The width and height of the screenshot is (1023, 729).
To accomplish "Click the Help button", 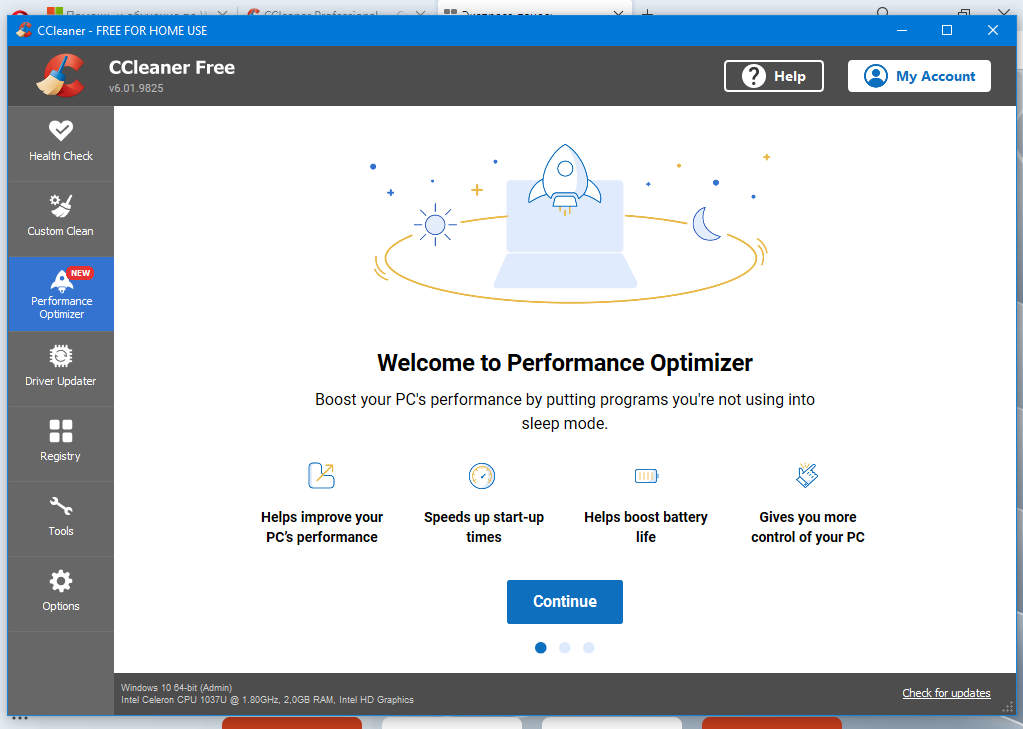I will pos(774,76).
